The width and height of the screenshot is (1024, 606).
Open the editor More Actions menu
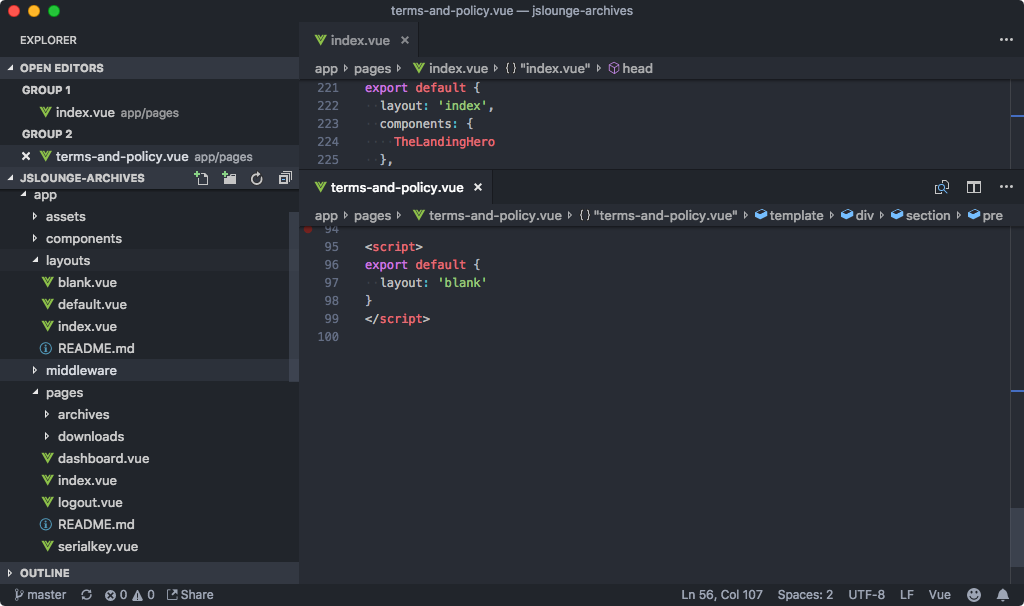[x=1006, y=186]
